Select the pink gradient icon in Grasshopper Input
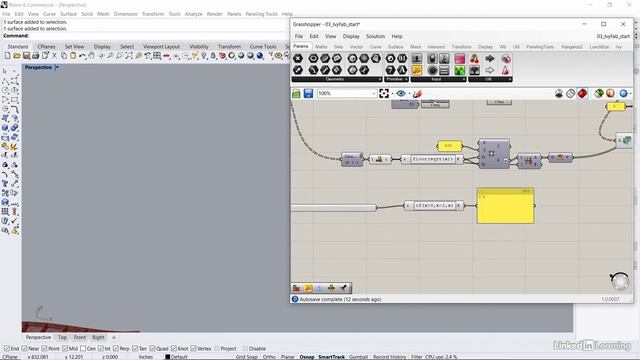This screenshot has height=360, width=640. pyautogui.click(x=460, y=58)
